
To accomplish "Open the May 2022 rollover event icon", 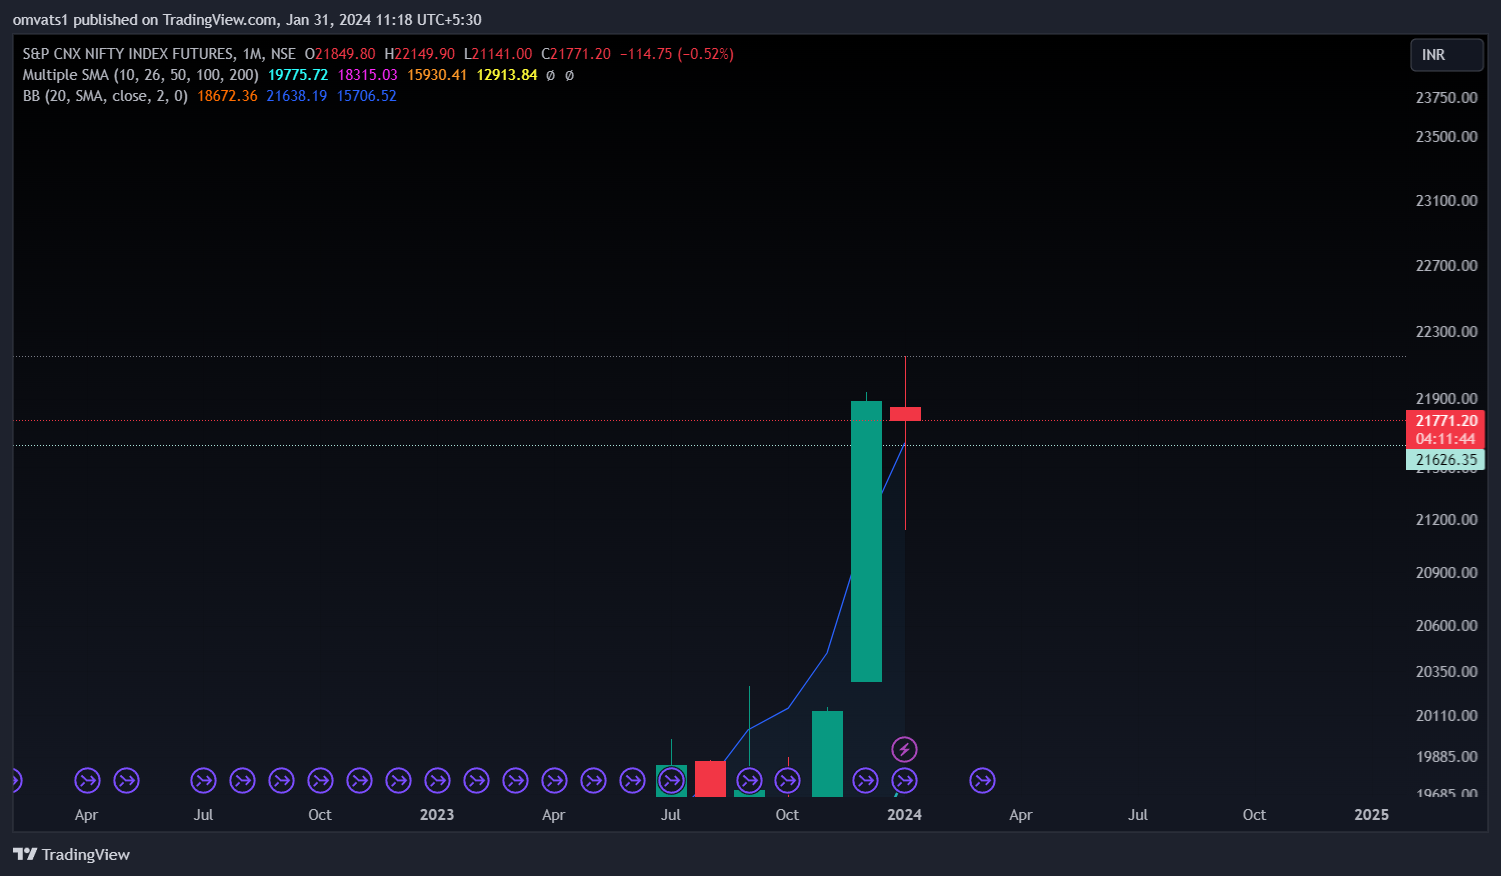I will [x=126, y=780].
